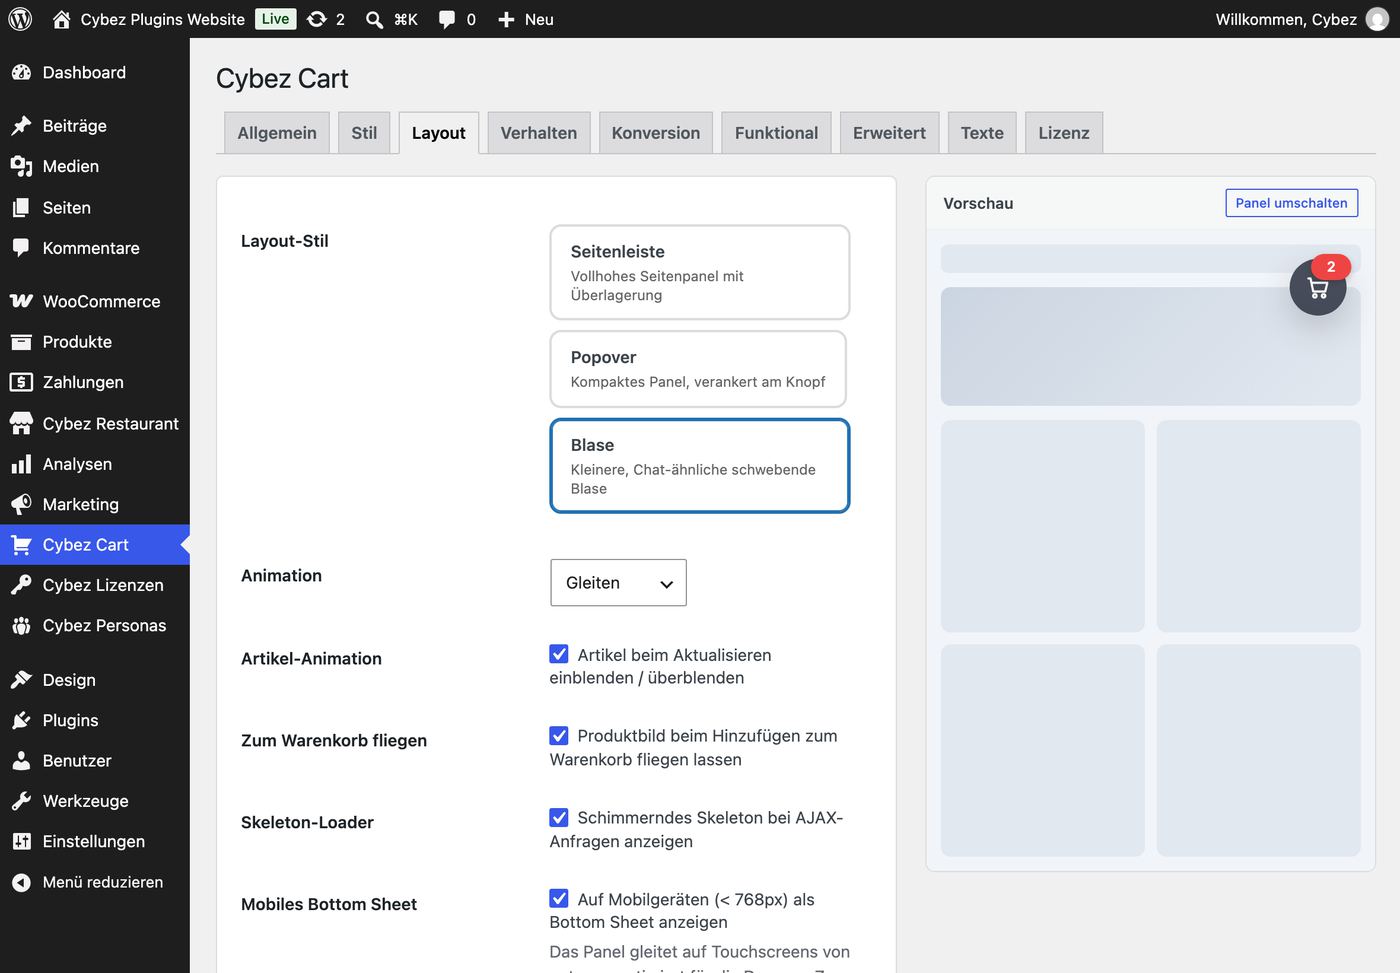Open the Lizenz tab
Screen dimensions: 1400x973
1064,133
